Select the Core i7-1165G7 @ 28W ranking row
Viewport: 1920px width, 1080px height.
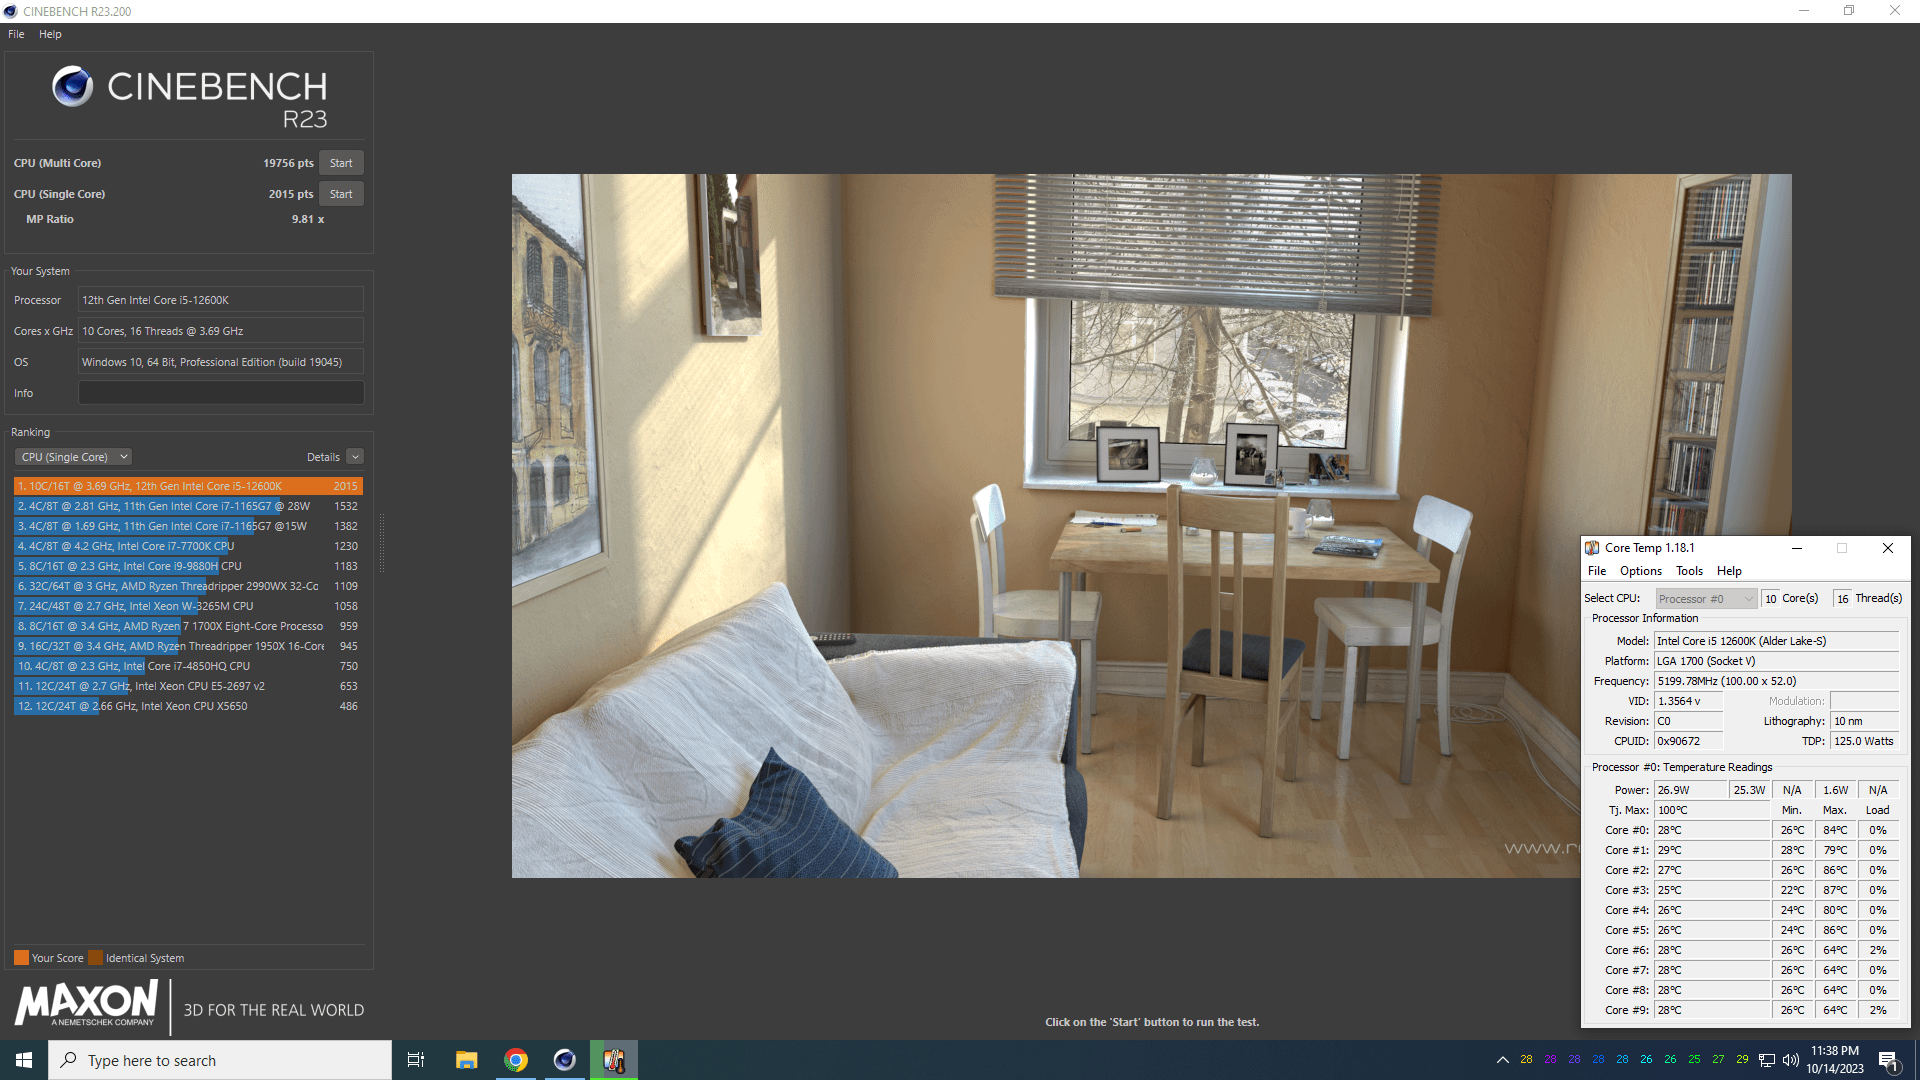tap(188, 506)
